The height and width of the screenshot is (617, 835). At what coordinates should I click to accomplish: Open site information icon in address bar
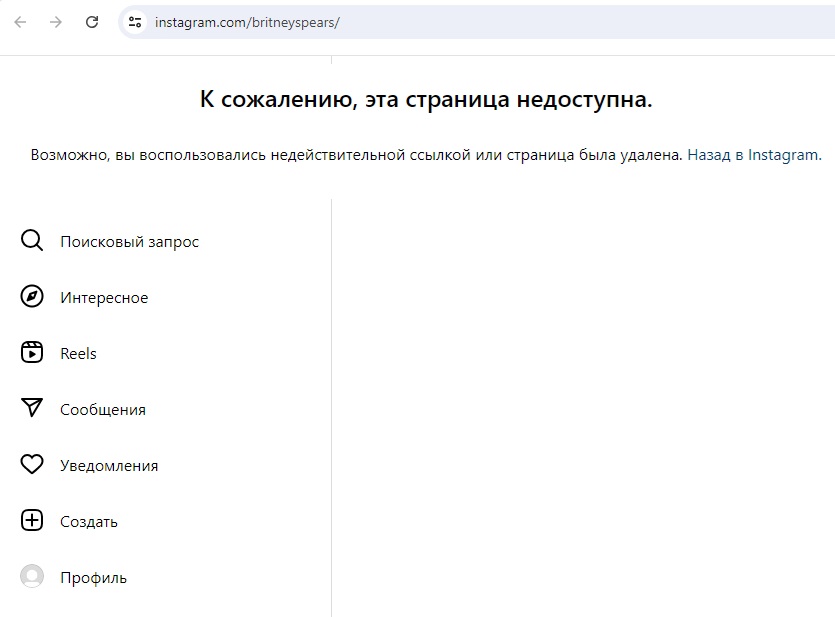click(135, 22)
